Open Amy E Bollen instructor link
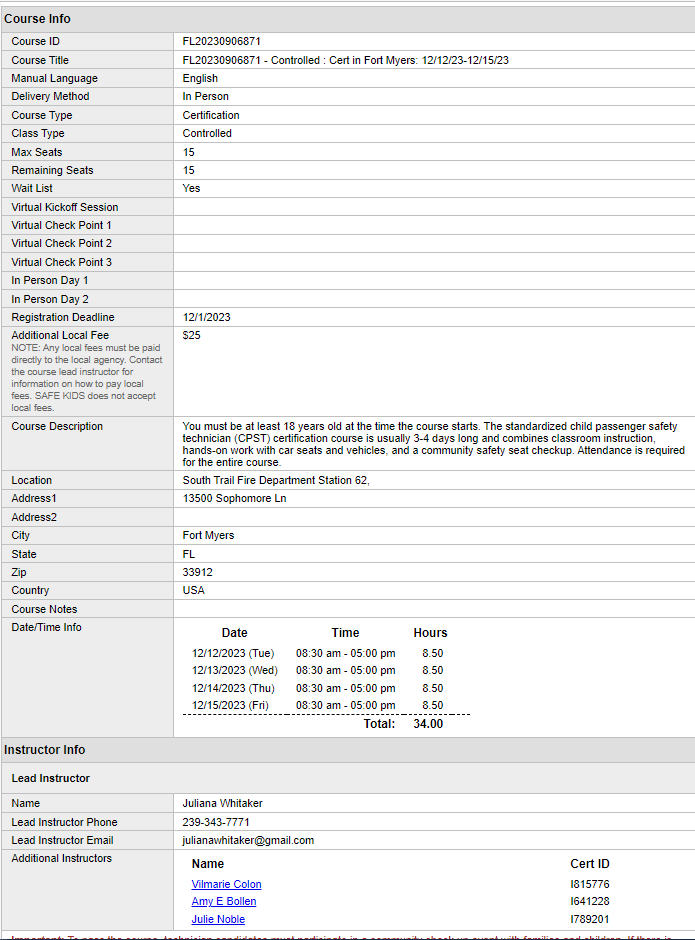Image resolution: width=695 pixels, height=940 pixels. tap(224, 901)
